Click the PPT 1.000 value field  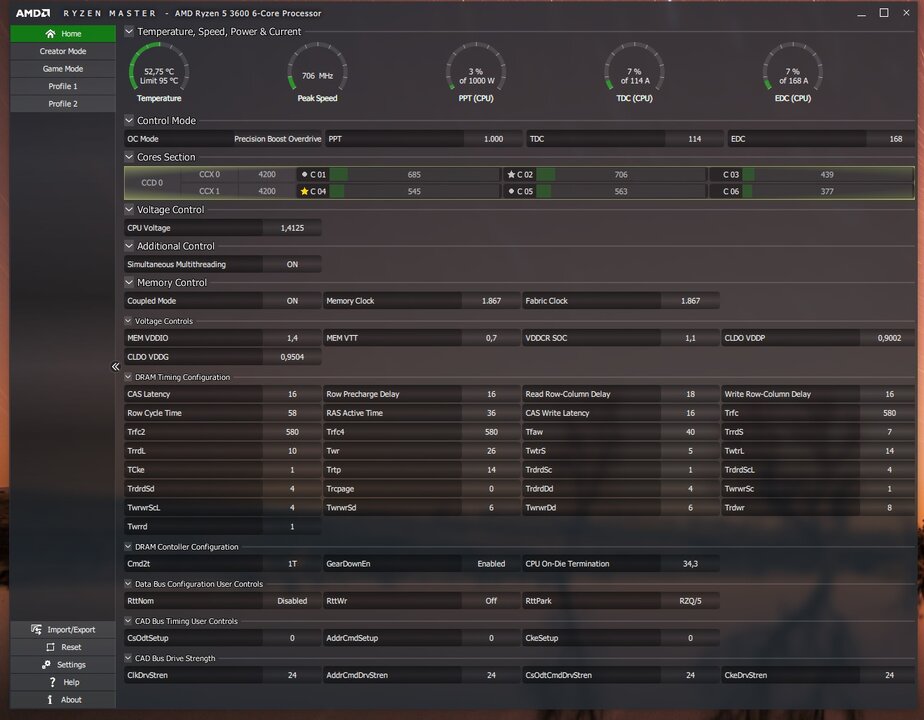pyautogui.click(x=493, y=139)
